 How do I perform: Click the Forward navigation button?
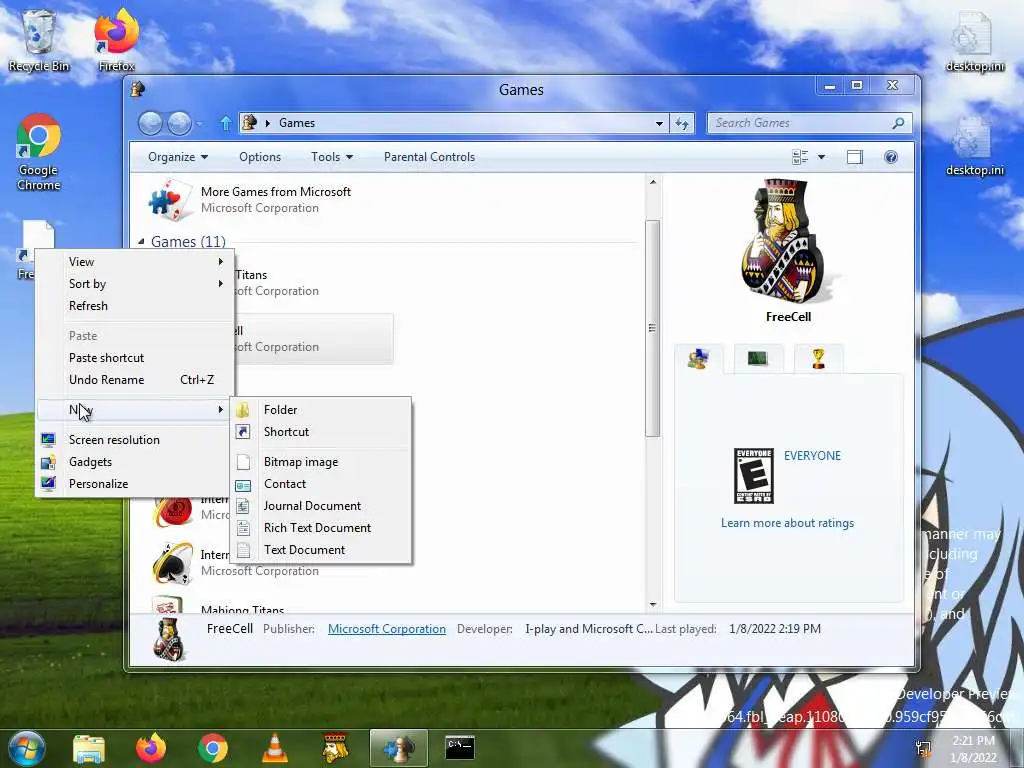[x=179, y=123]
